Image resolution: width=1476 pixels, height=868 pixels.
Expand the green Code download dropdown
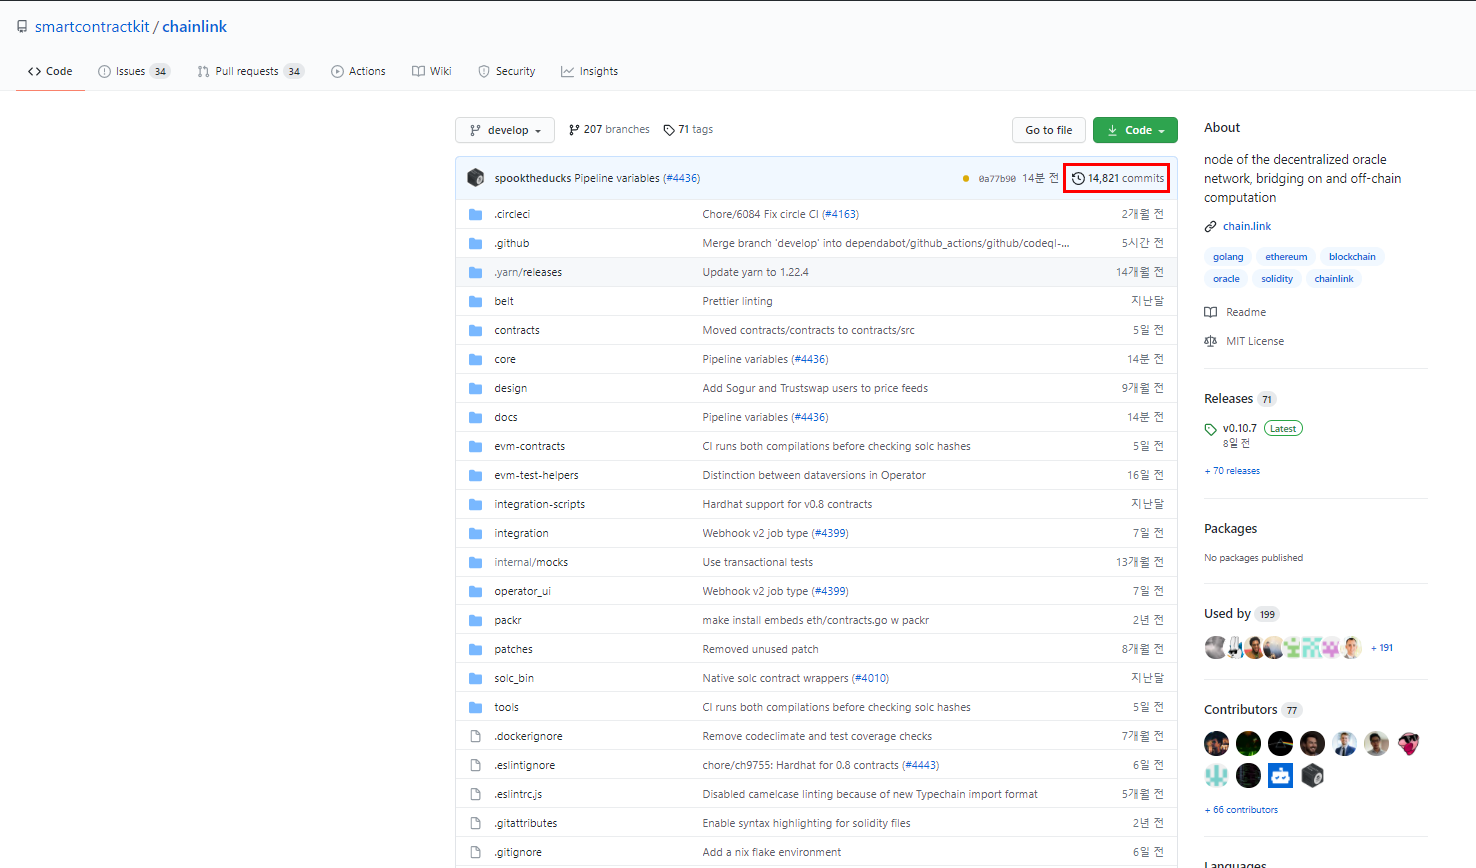click(x=1135, y=130)
